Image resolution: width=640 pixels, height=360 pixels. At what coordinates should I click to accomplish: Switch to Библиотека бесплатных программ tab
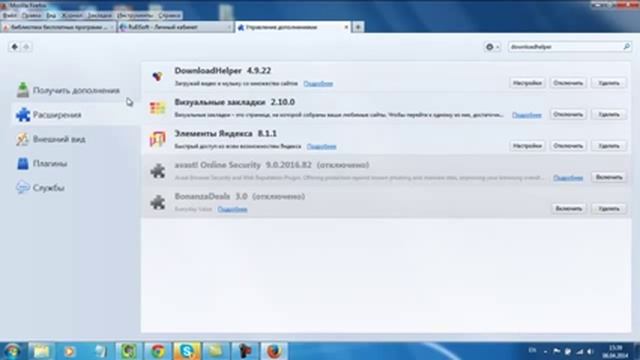pyautogui.click(x=58, y=27)
